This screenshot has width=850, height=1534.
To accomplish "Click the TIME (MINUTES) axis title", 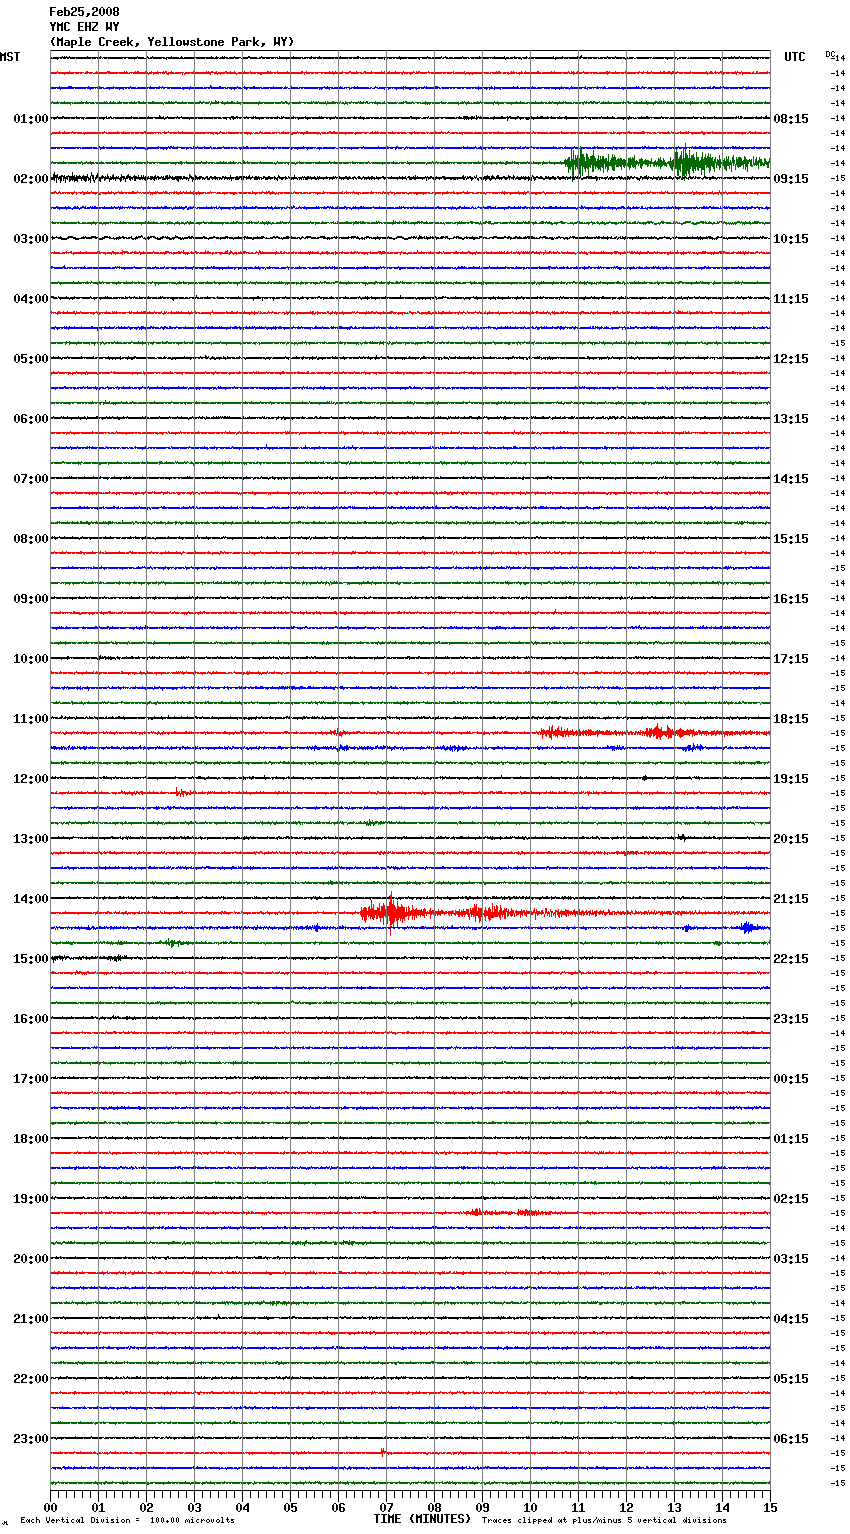I will click(422, 1519).
